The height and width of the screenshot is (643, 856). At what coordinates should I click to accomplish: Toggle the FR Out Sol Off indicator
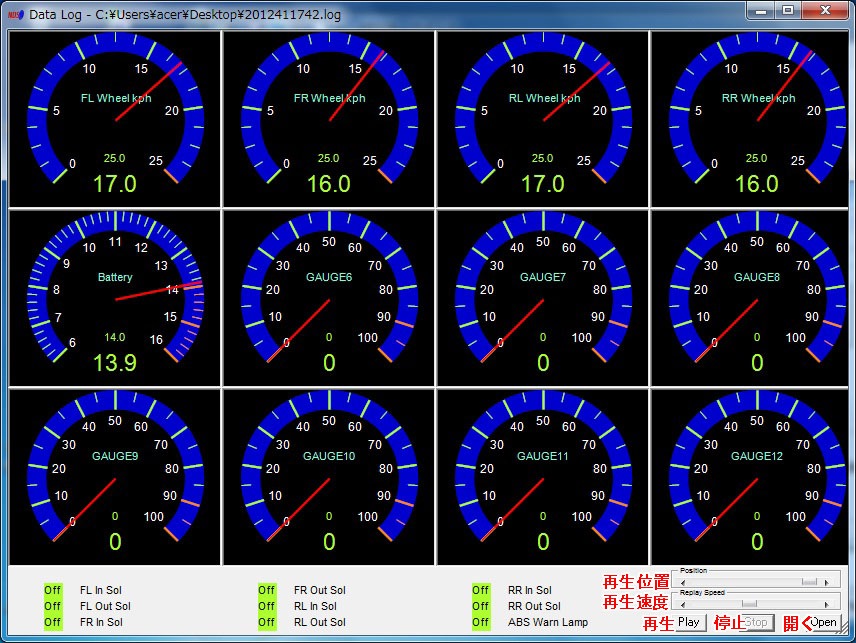(267, 590)
